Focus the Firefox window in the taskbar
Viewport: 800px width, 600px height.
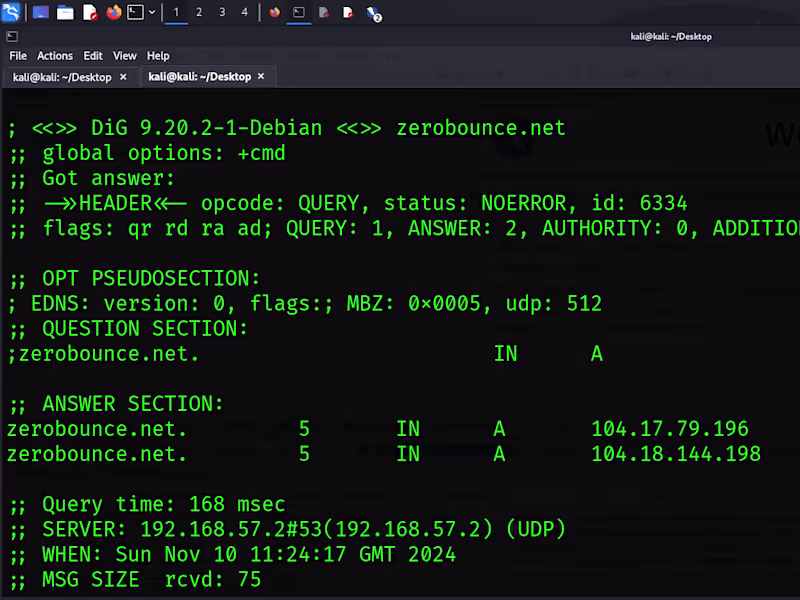(x=274, y=12)
